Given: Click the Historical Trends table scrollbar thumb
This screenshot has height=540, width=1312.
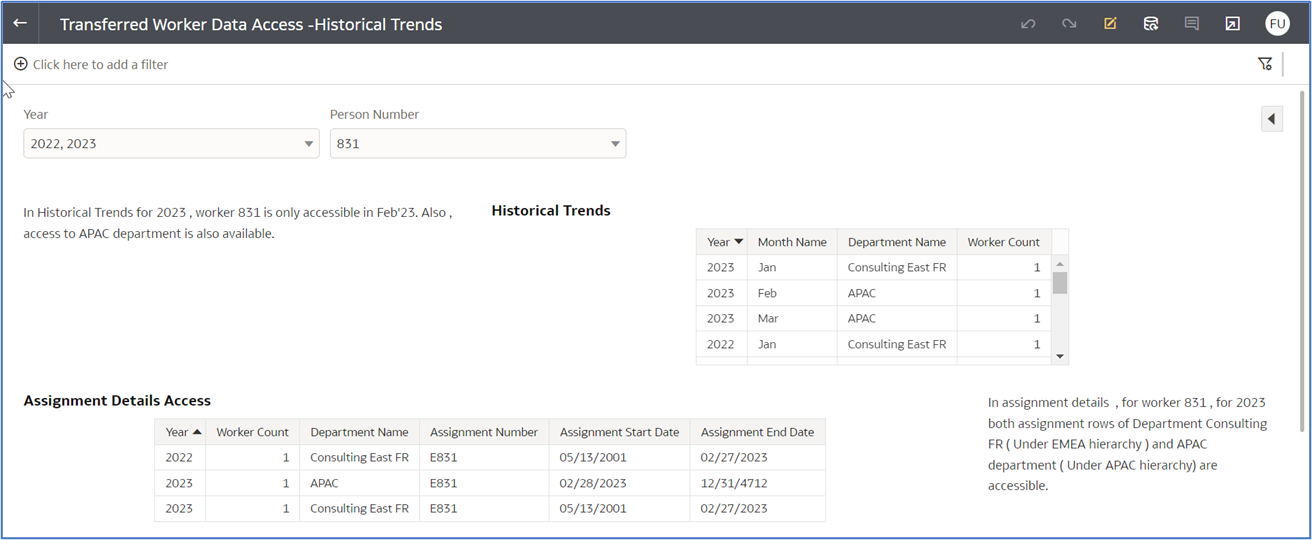Looking at the screenshot, I should tap(1060, 283).
